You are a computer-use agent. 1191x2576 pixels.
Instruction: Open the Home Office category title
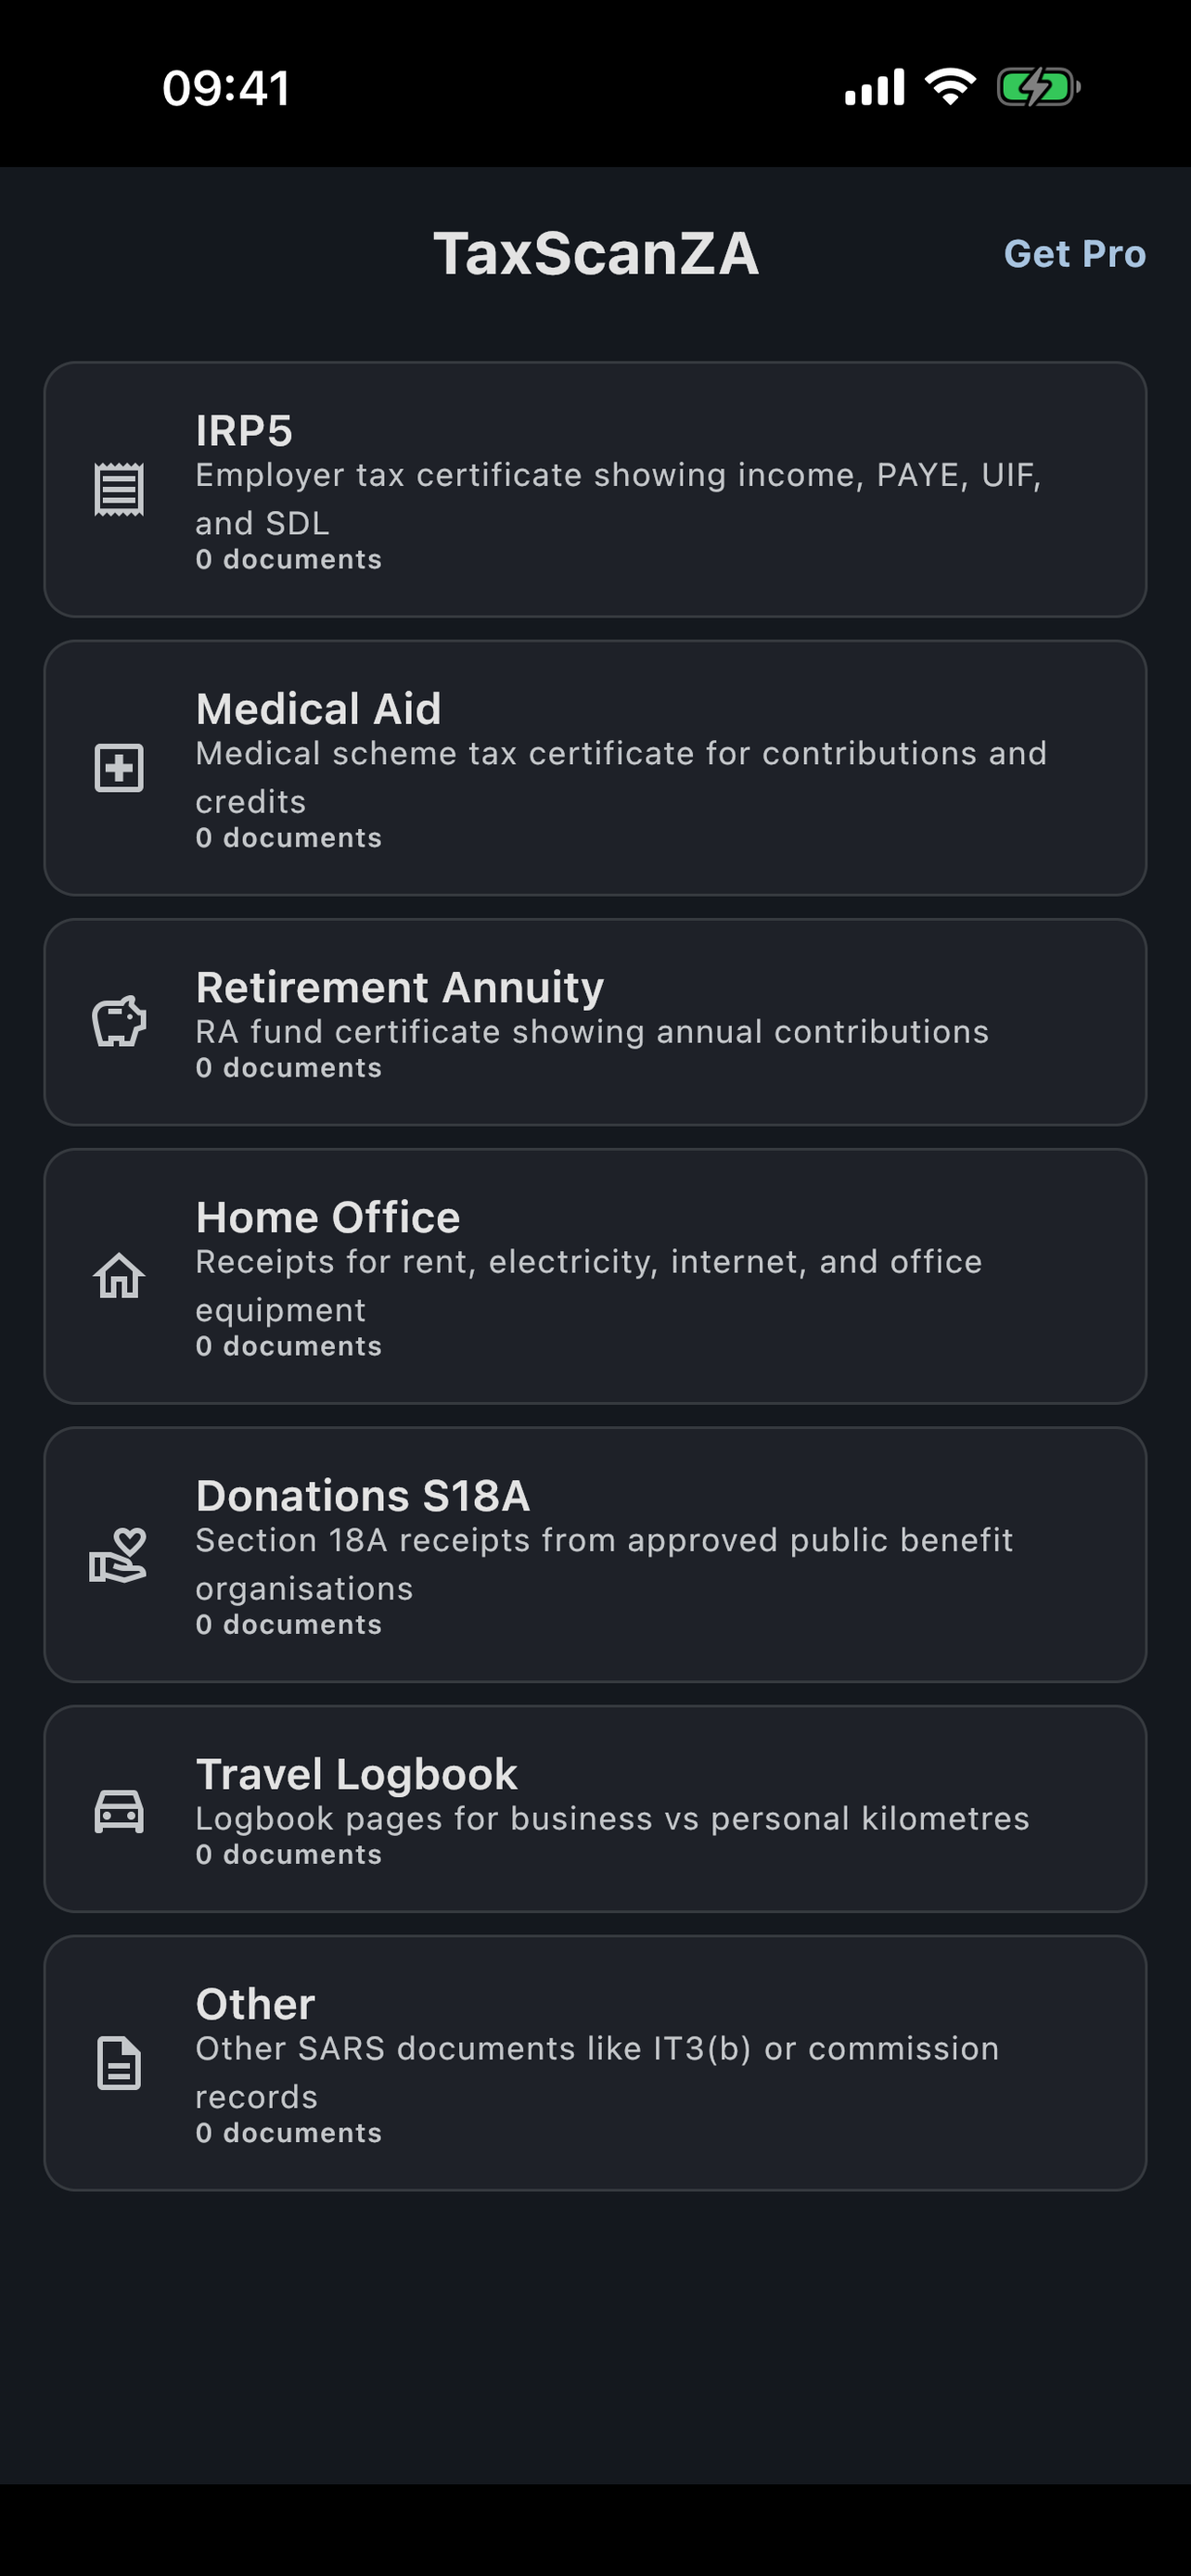click(328, 1217)
